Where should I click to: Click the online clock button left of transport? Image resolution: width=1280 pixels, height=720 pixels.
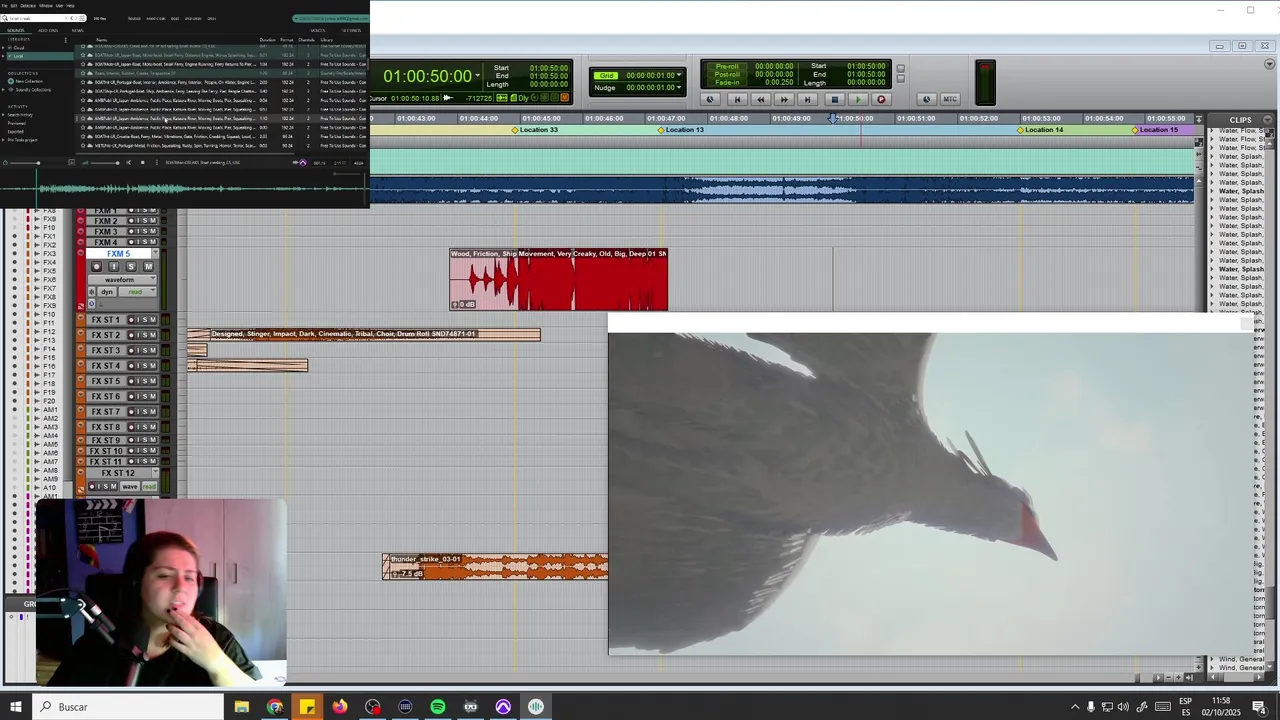click(710, 99)
